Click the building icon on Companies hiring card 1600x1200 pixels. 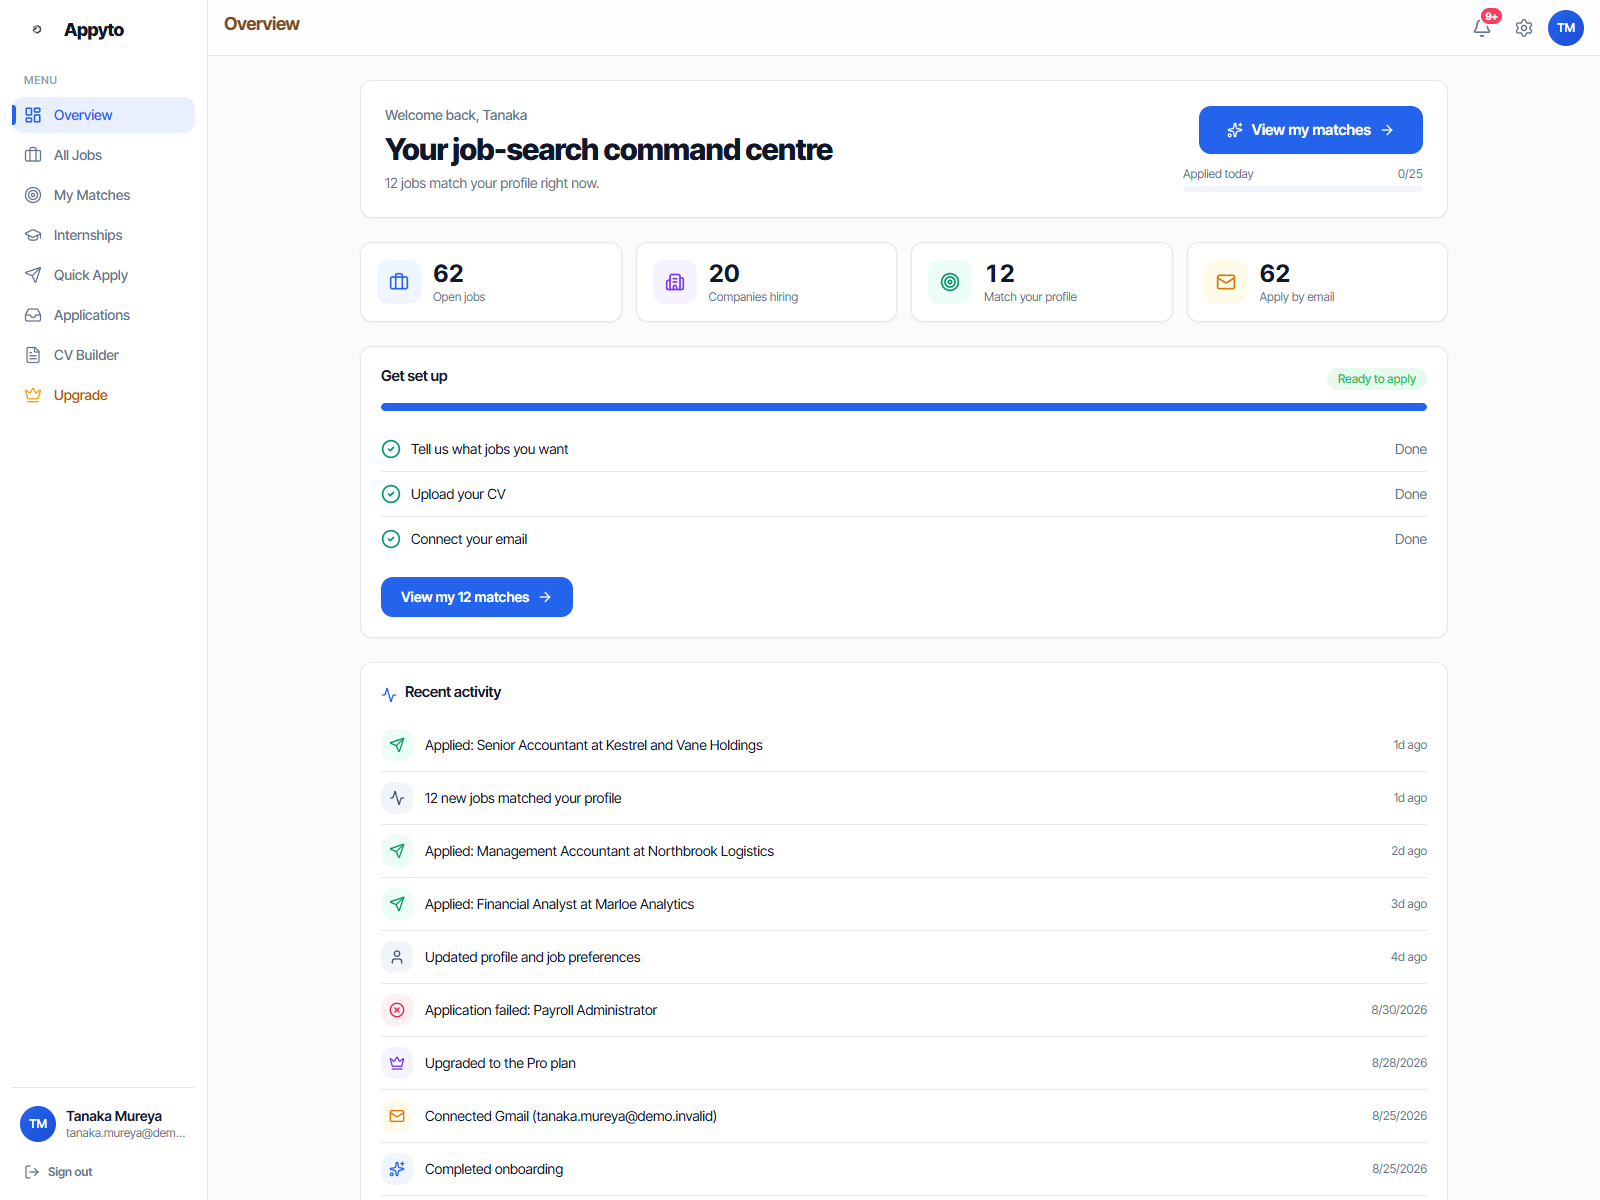pyautogui.click(x=675, y=282)
